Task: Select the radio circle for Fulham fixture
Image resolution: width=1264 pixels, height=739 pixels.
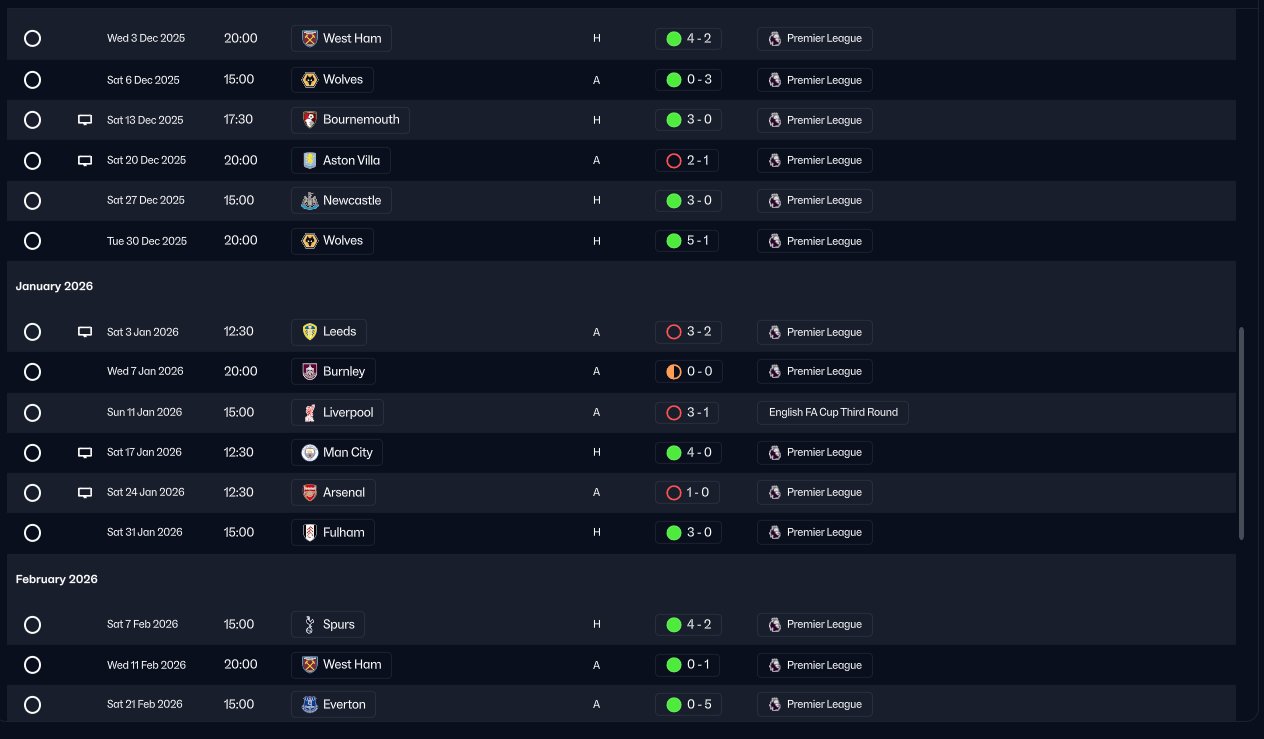Action: pyautogui.click(x=32, y=532)
